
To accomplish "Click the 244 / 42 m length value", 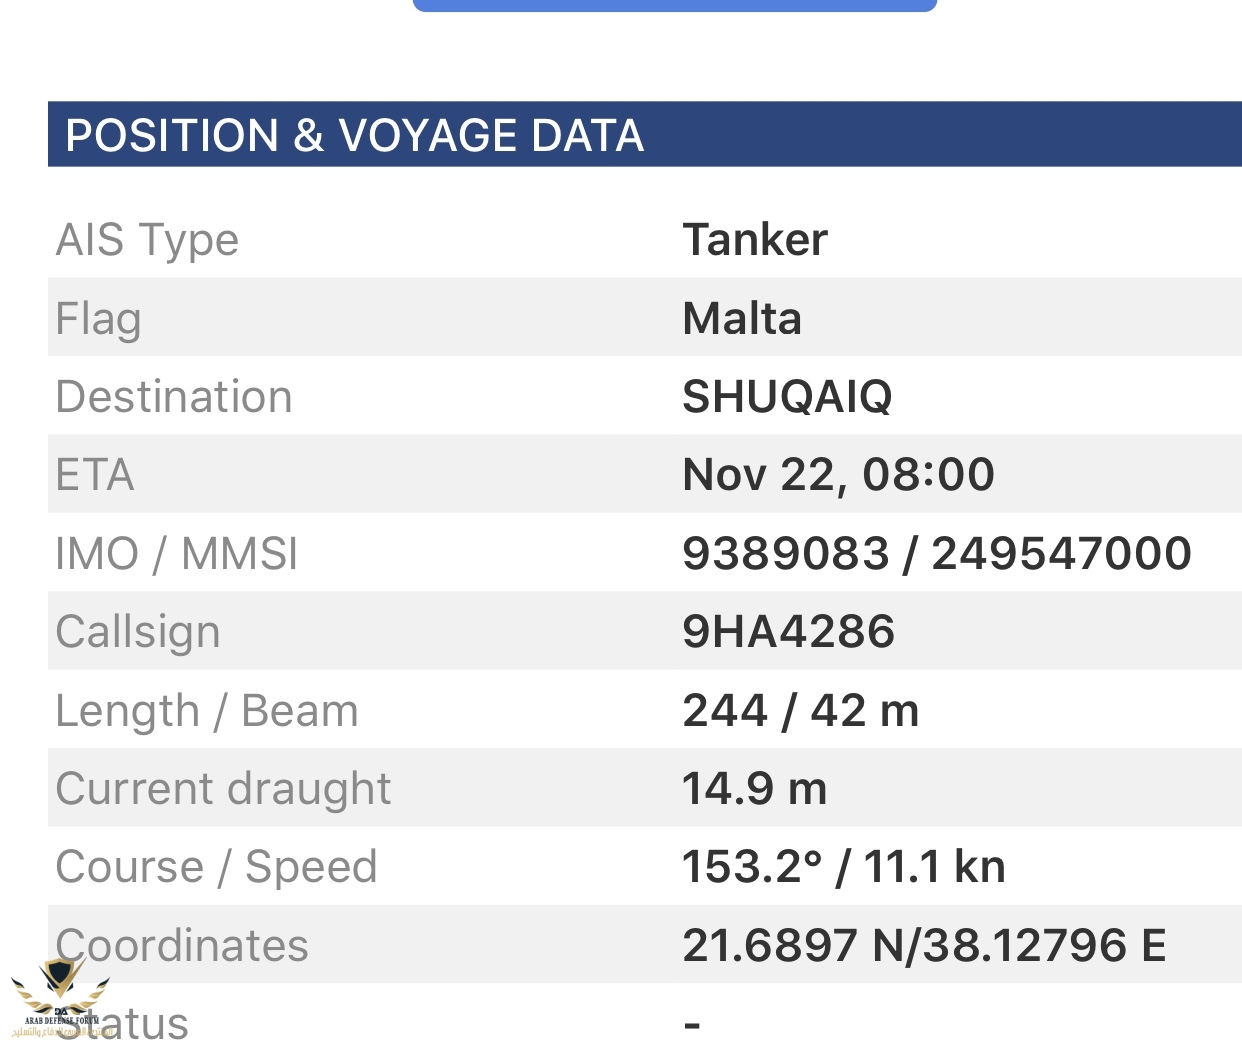I will click(x=800, y=711).
